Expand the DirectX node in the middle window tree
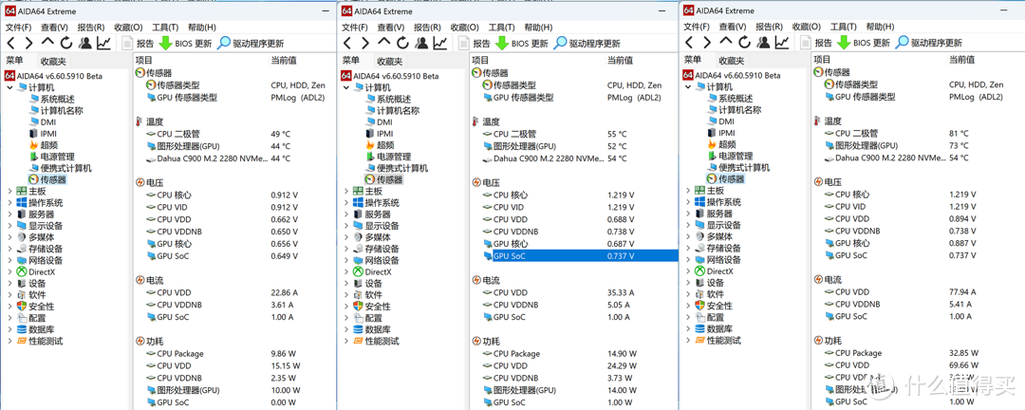The height and width of the screenshot is (410, 1025). (346, 272)
